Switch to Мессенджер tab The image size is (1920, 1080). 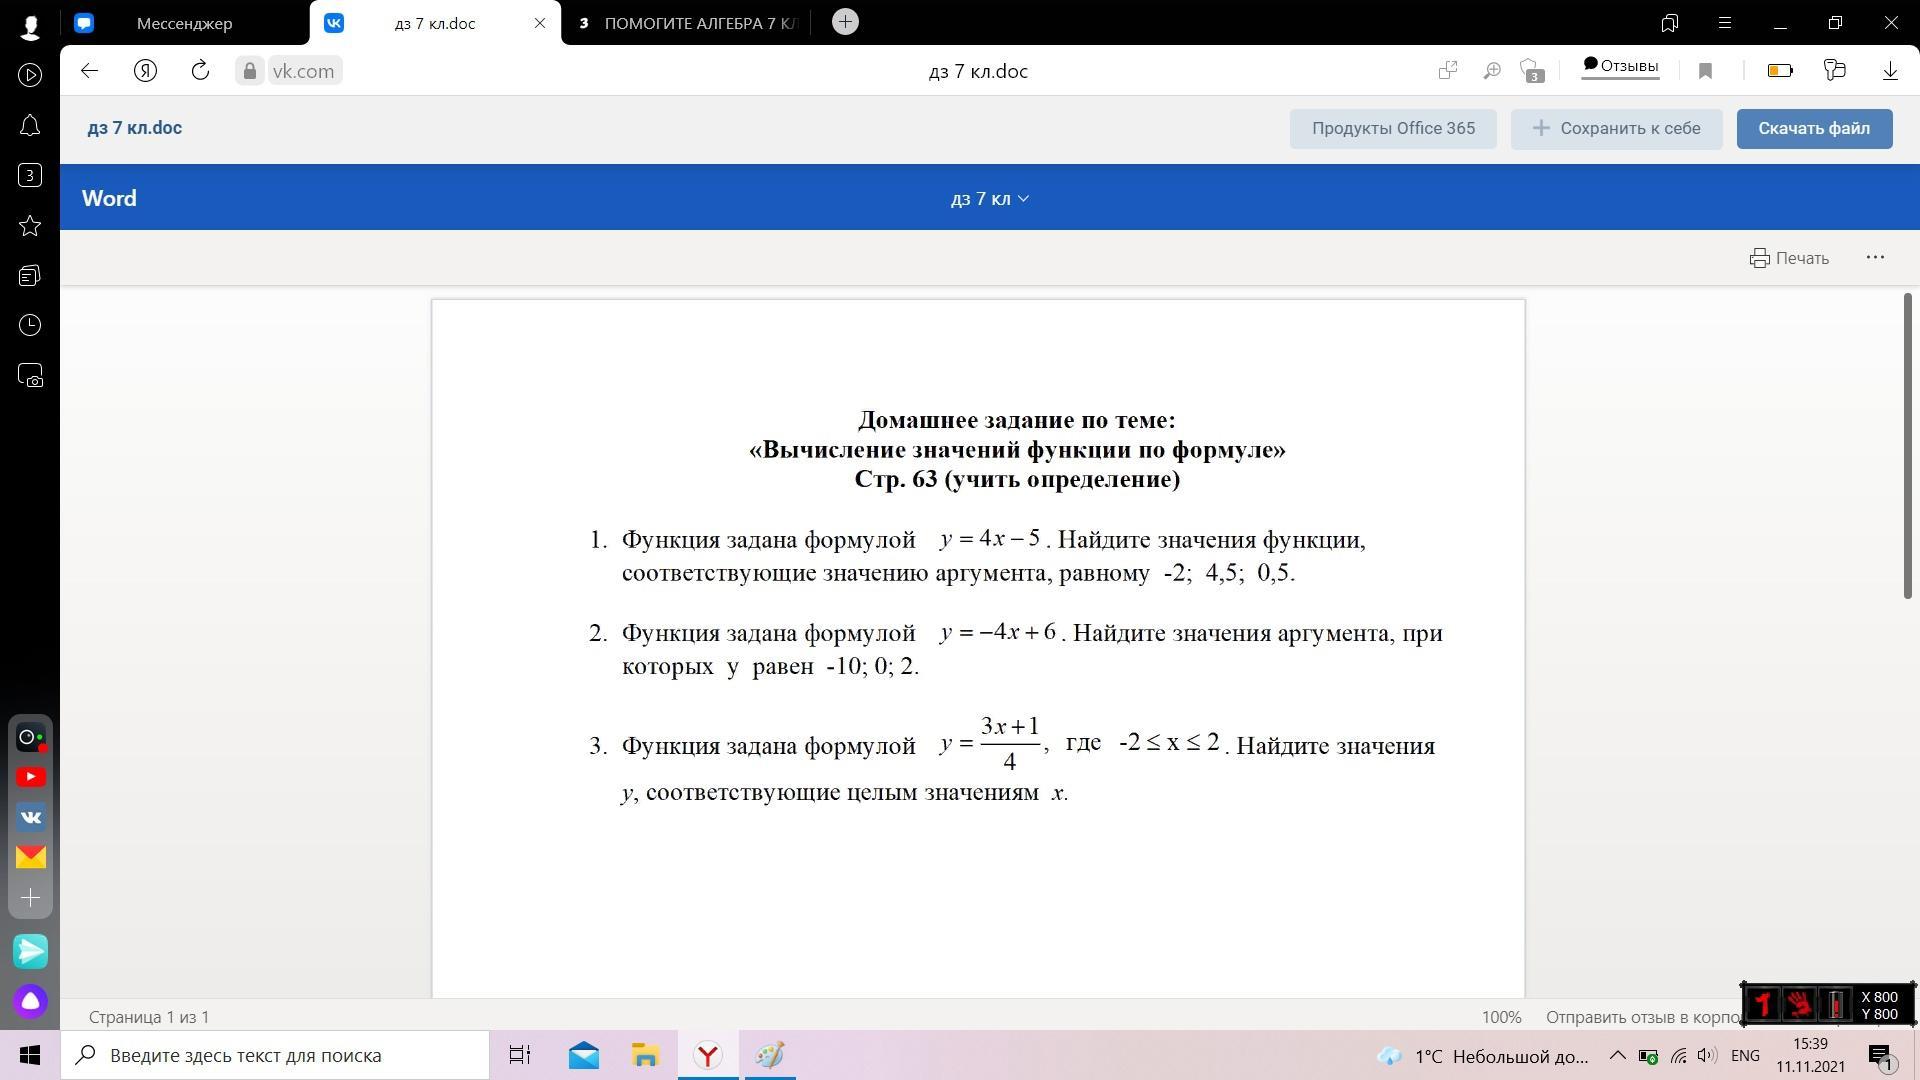click(x=184, y=23)
